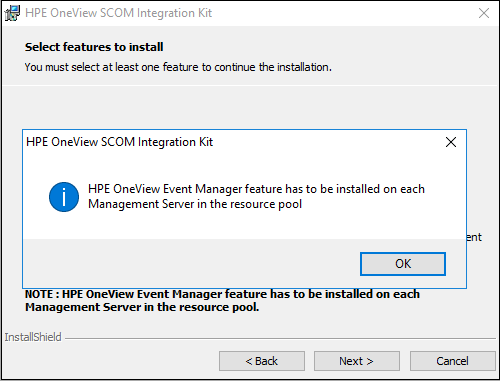Close the HPE OneView message dialog

451,142
